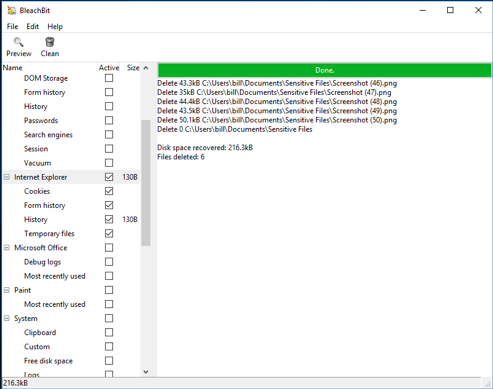
Task: Open the File menu
Action: pos(13,26)
